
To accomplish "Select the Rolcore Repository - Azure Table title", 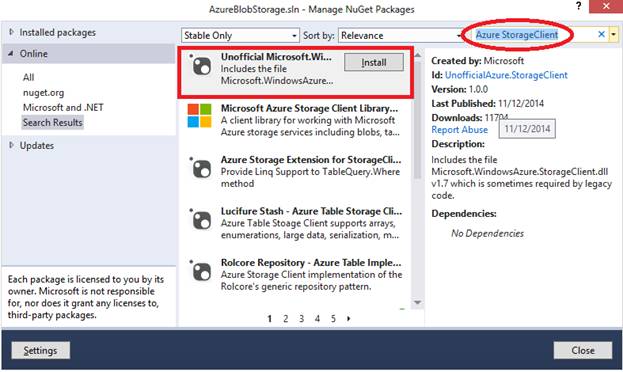I will point(311,263).
